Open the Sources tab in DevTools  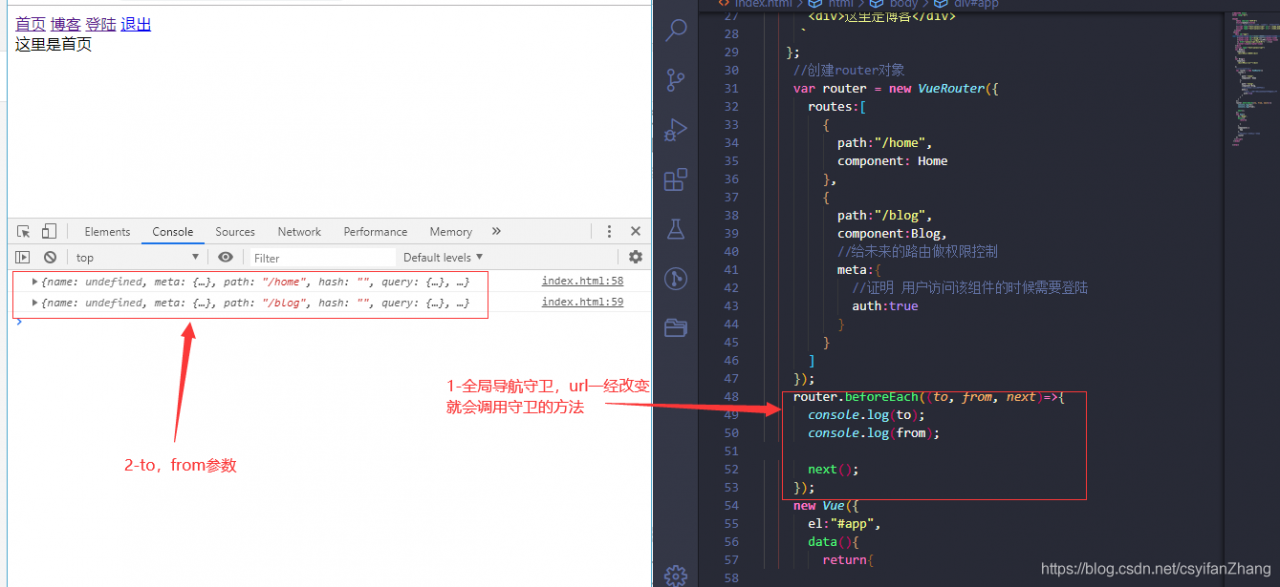pyautogui.click(x=235, y=231)
